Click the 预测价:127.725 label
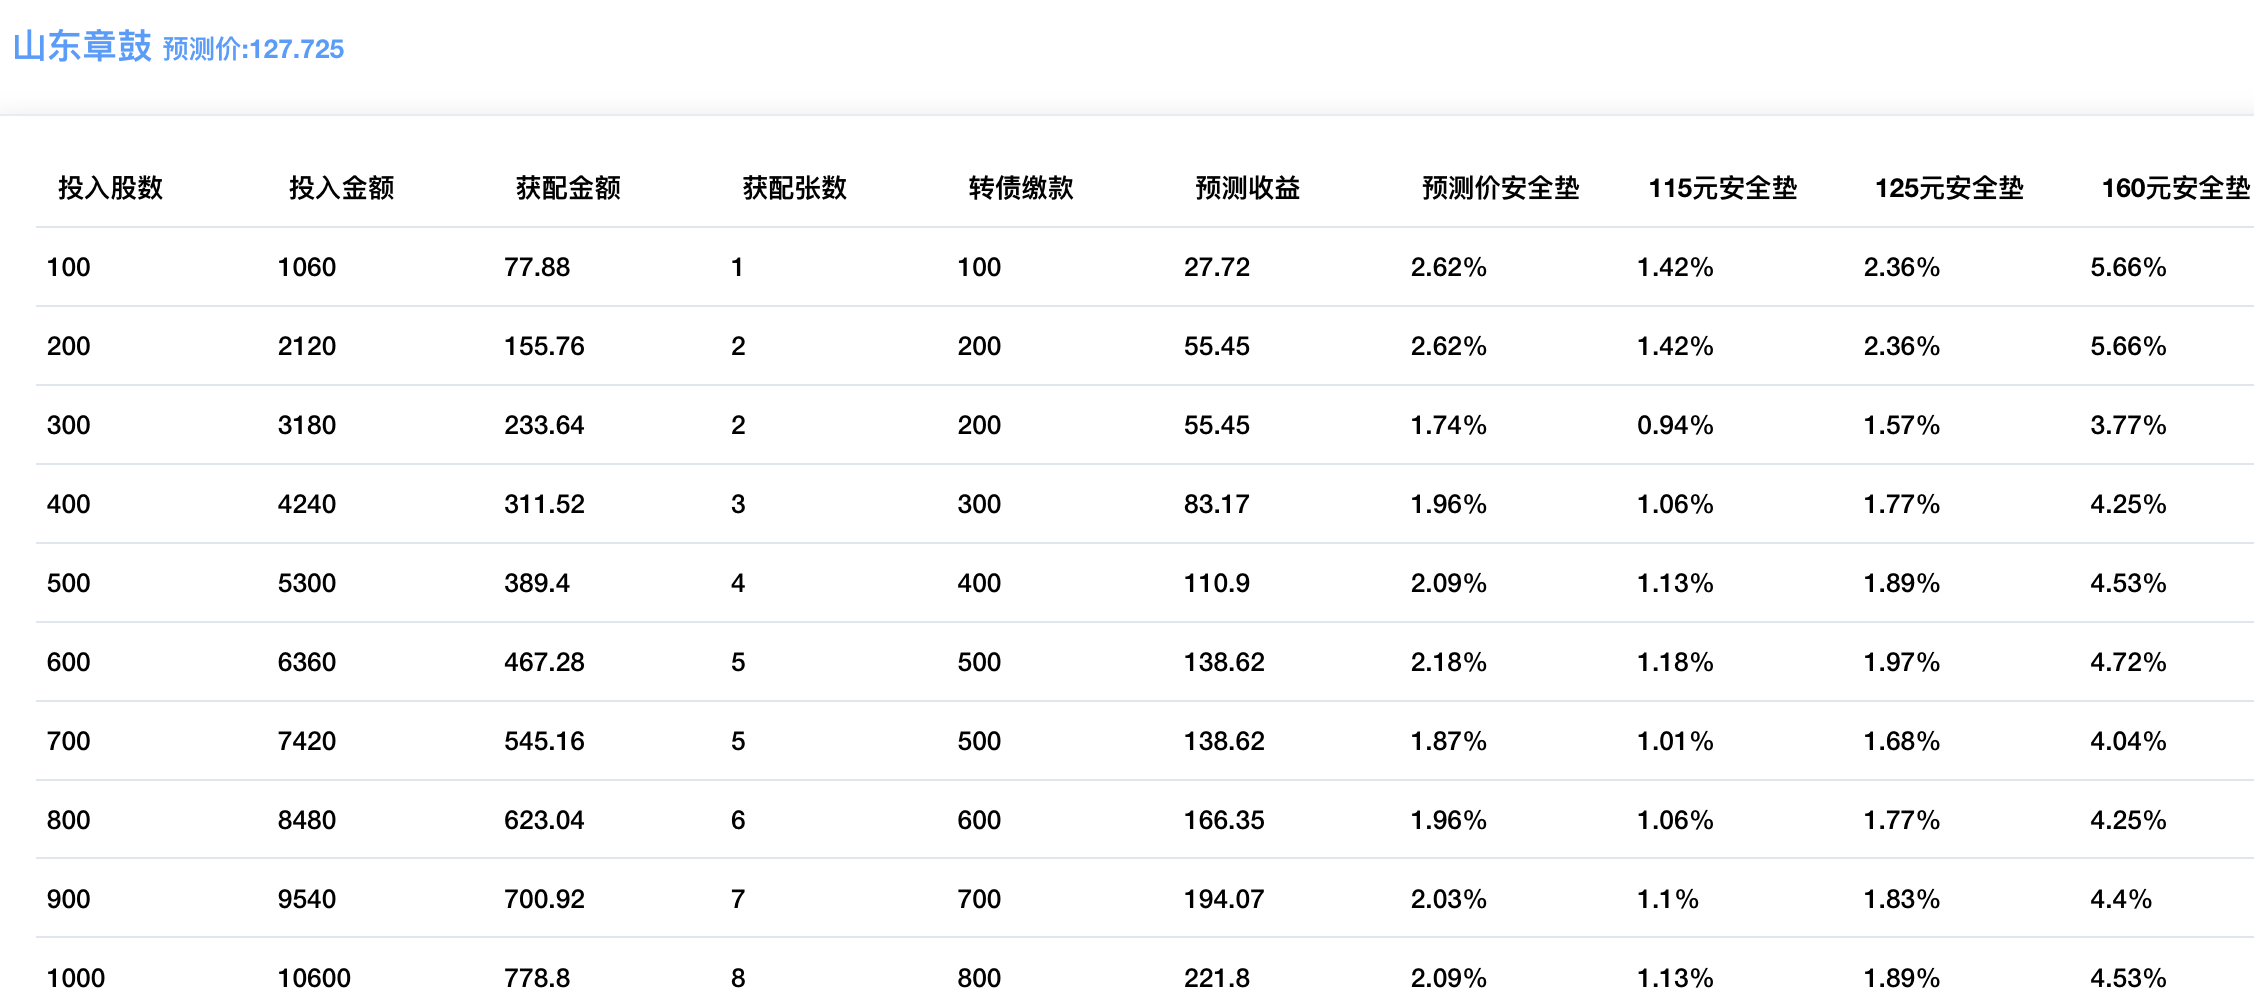 click(x=253, y=49)
